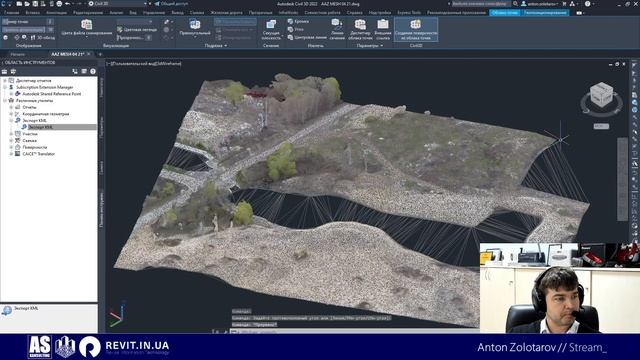The image size is (640, 360).
Task: Expand the Участки tree node
Action: (x=11, y=134)
